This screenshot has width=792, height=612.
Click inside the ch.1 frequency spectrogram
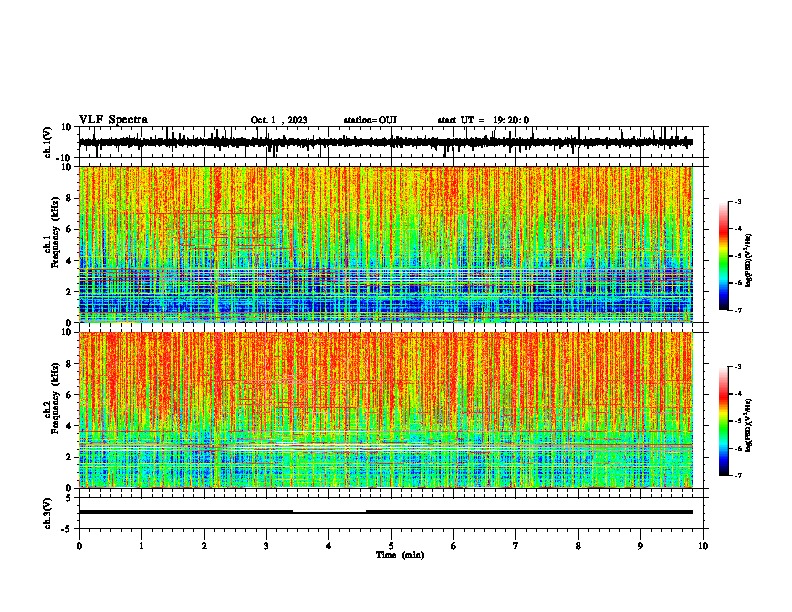385,244
